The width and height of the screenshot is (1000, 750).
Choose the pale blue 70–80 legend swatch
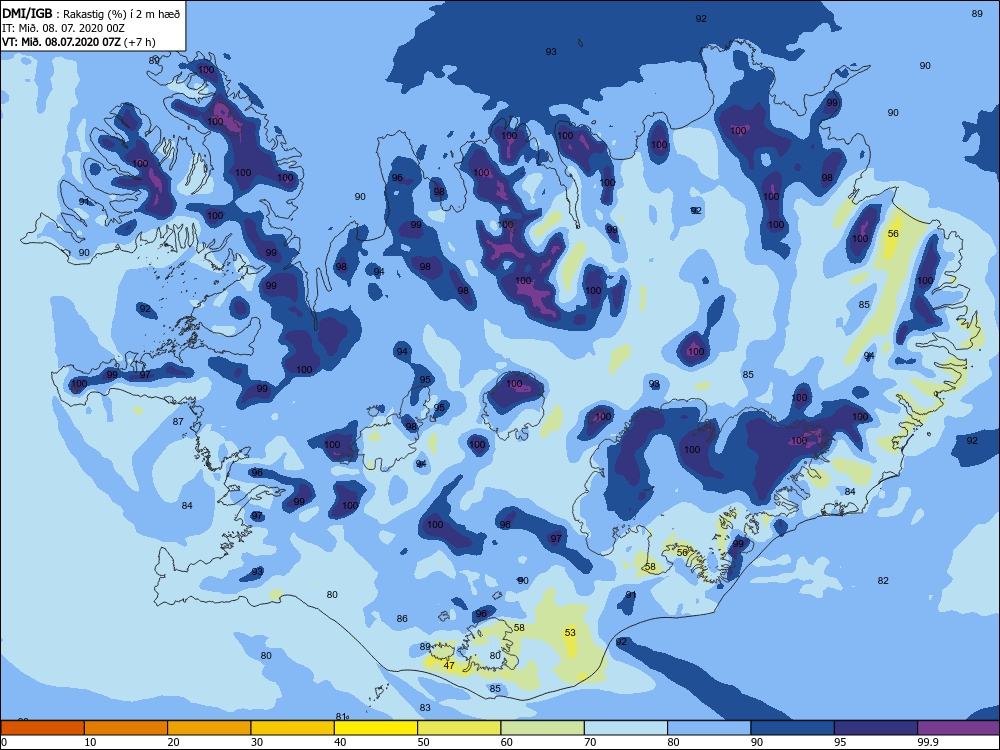[626, 728]
